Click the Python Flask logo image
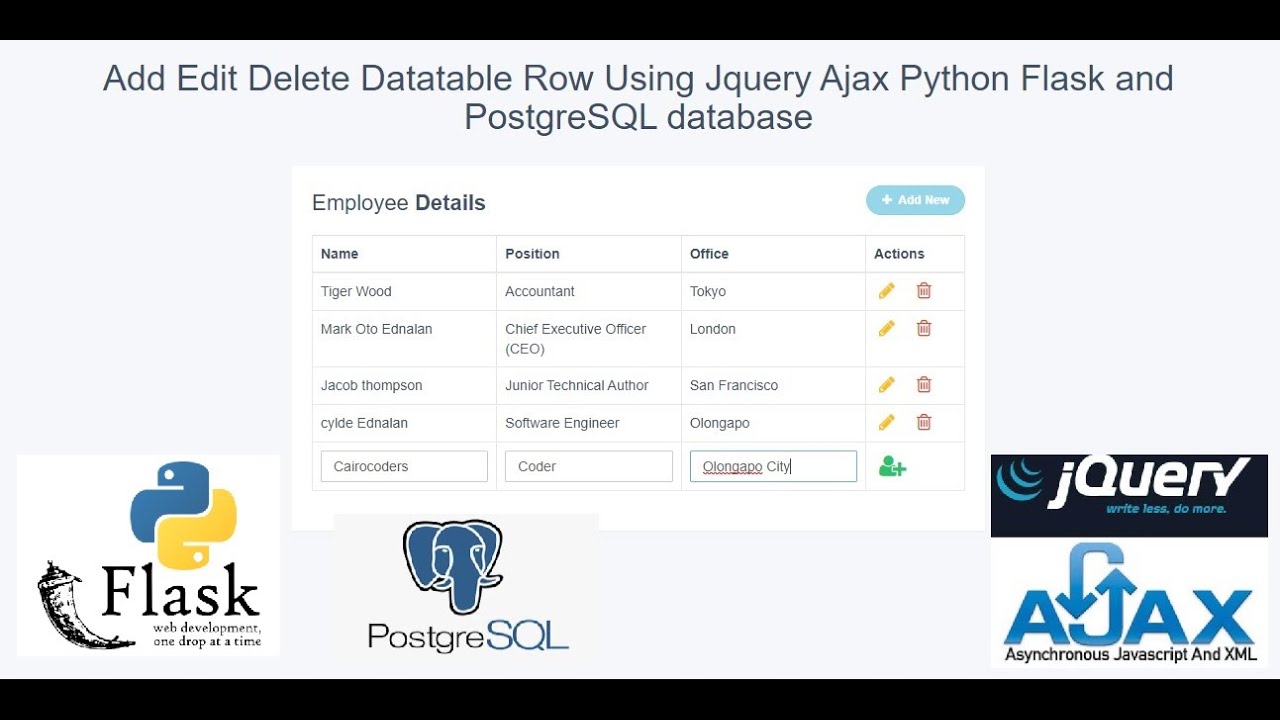This screenshot has height=720, width=1280. pos(149,556)
